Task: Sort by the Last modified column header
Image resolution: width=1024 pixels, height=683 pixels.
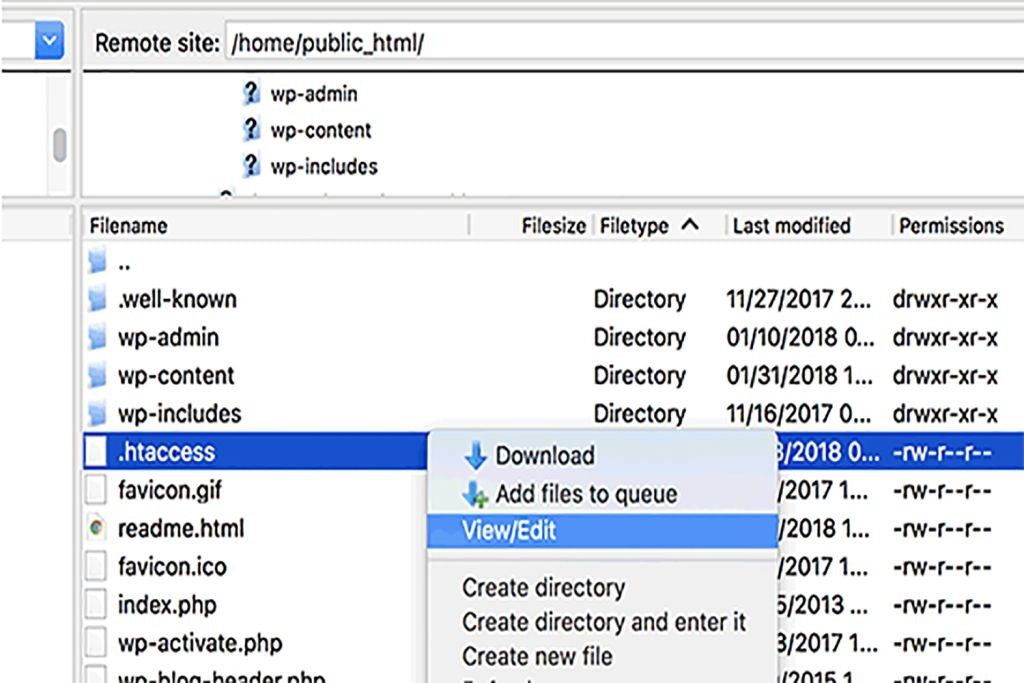Action: (792, 226)
